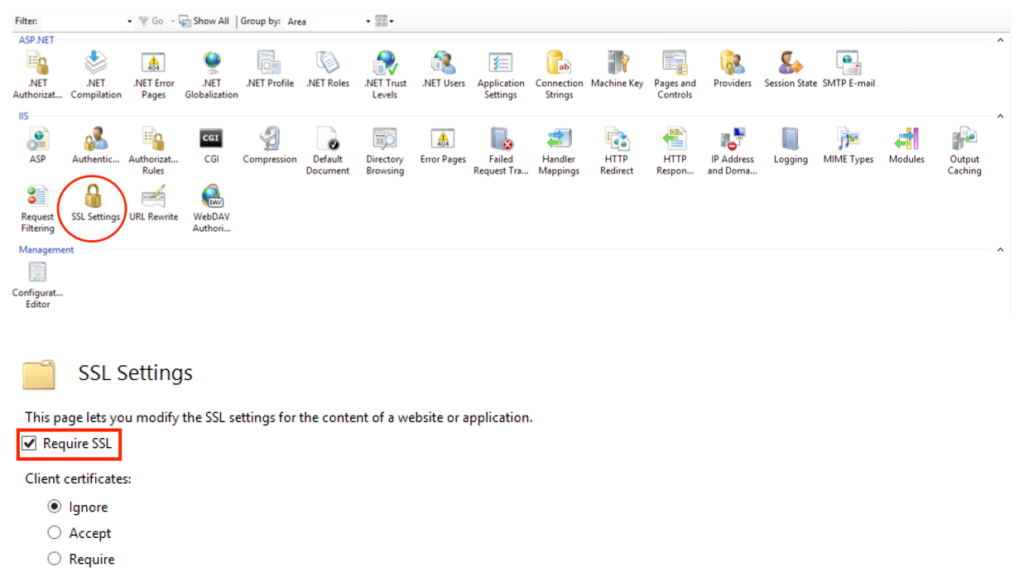Open Compression feature
1024x577 pixels.
[x=269, y=146]
